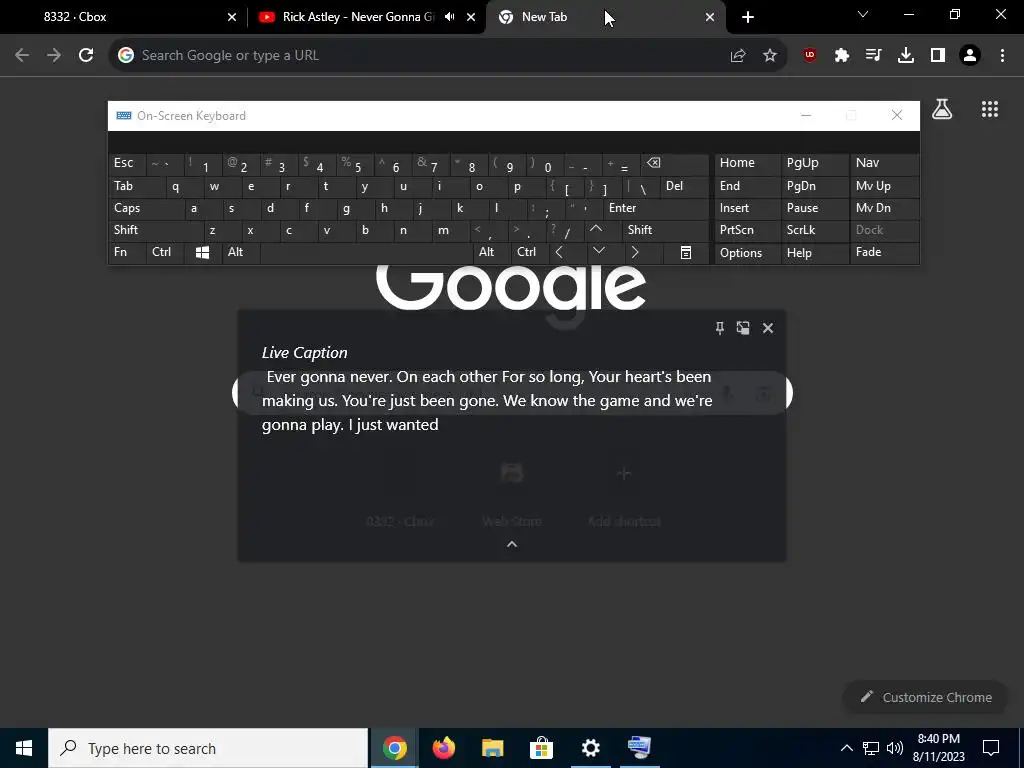Image resolution: width=1024 pixels, height=768 pixels.
Task: Click the Mv Up key on On-Screen Keyboard
Action: (884, 186)
